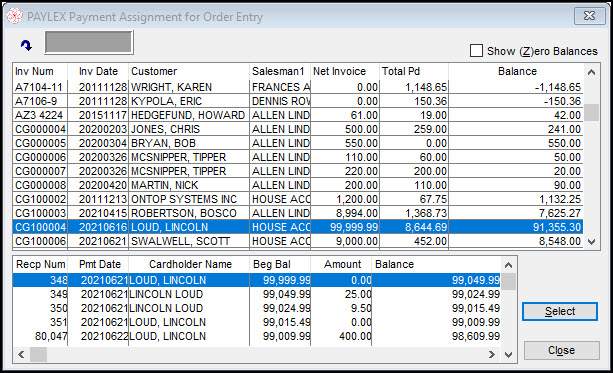Select invoice CG000004 for JONES, CHRIS
Screen dimensions: 613x373
(298, 129)
